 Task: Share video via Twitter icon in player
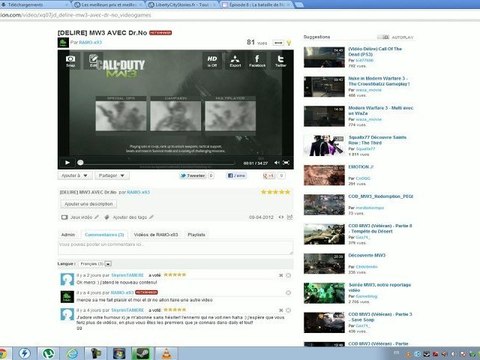click(x=281, y=61)
